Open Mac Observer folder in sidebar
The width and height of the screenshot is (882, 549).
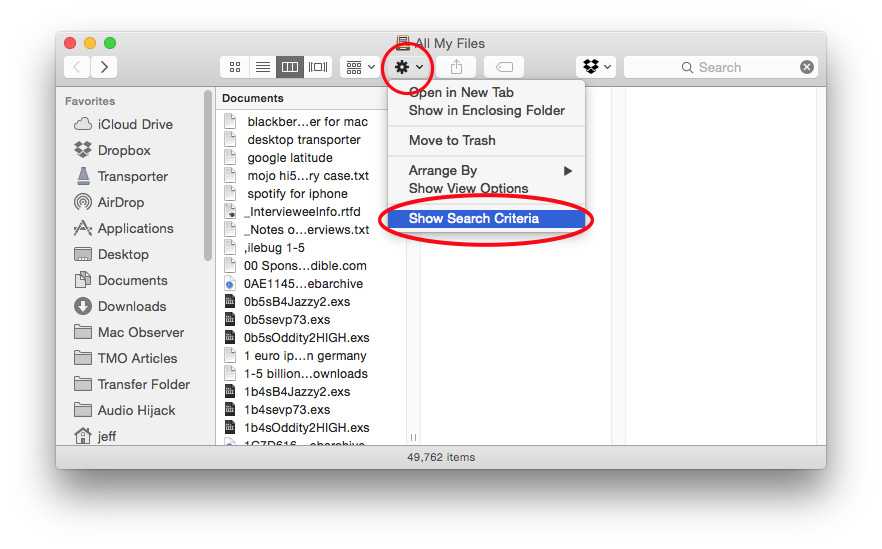coord(129,332)
